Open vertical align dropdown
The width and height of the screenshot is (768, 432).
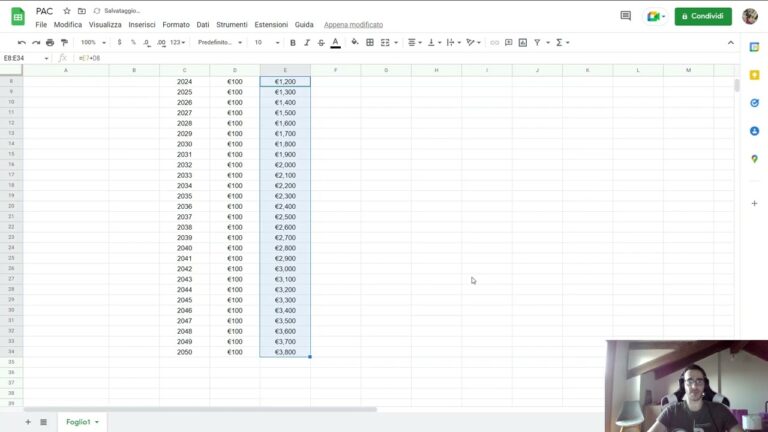point(434,43)
